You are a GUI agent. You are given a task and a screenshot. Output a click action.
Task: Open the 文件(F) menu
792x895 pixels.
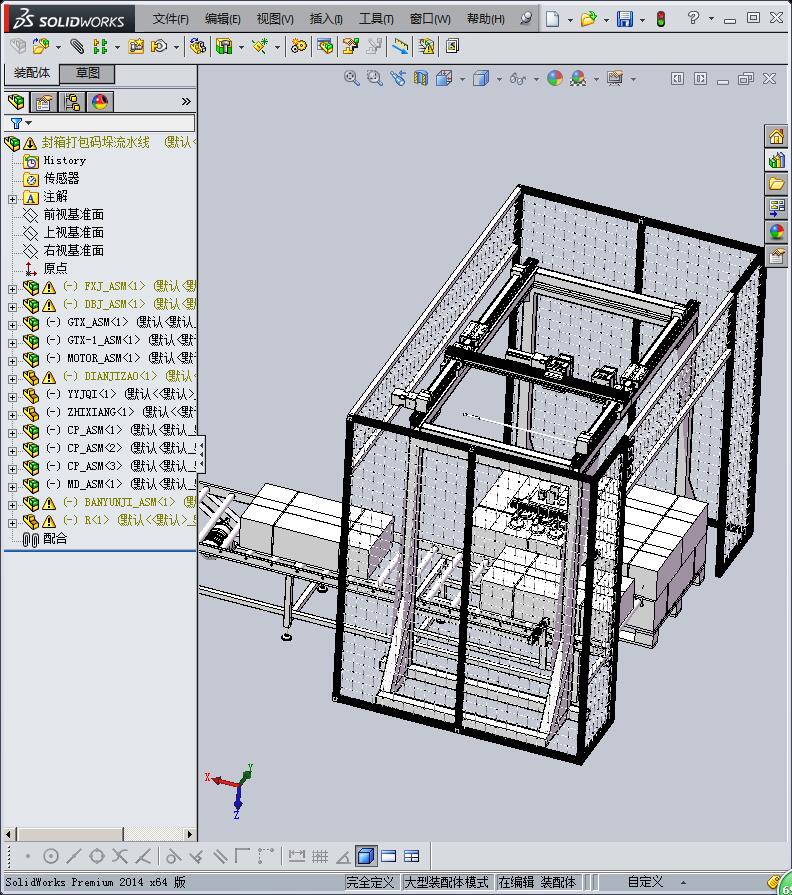pyautogui.click(x=170, y=19)
